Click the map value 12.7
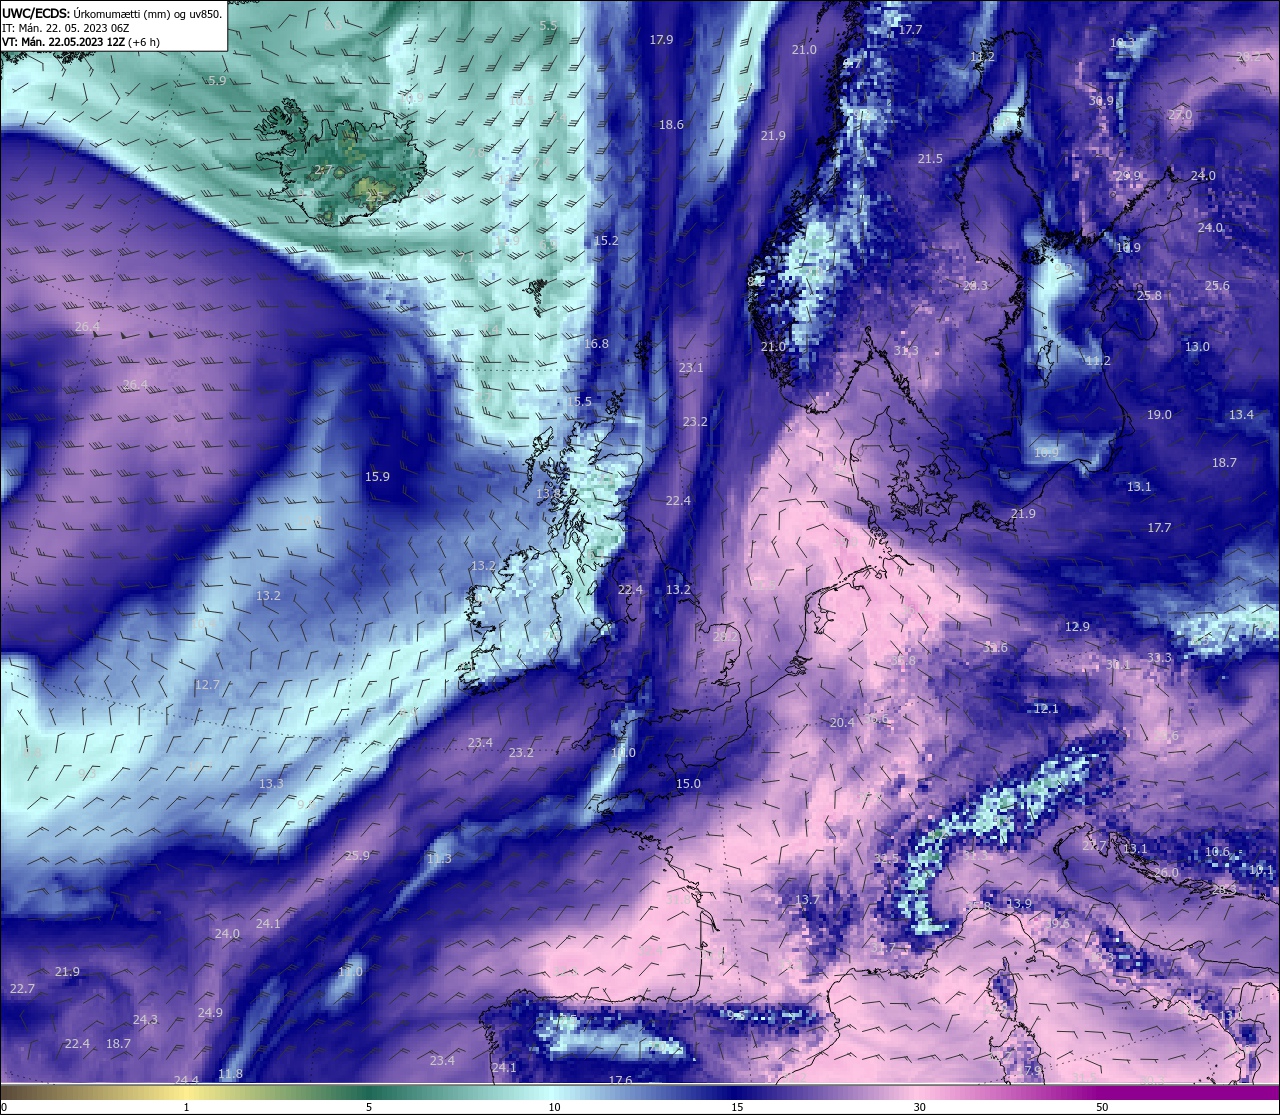The width and height of the screenshot is (1280, 1115). [207, 685]
